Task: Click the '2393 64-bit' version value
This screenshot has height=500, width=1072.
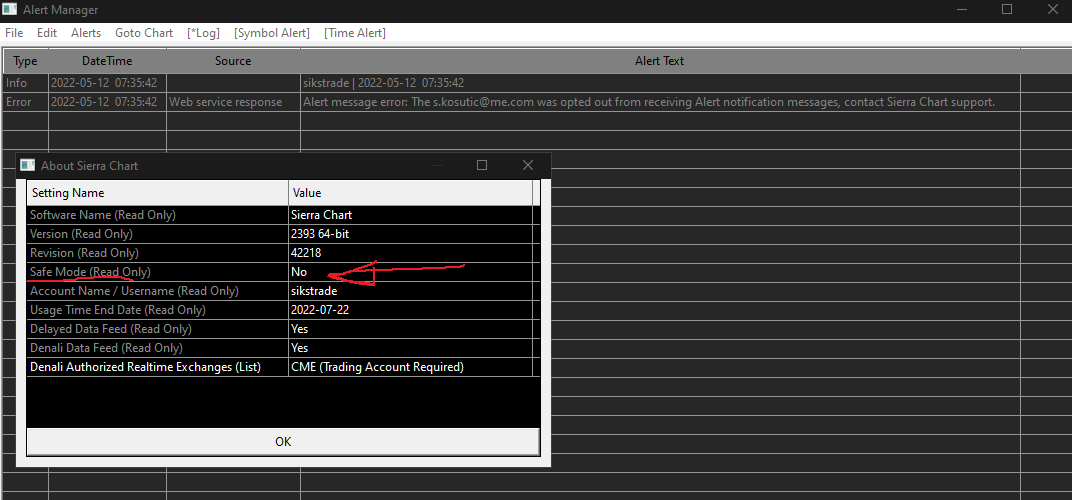Action: 410,234
